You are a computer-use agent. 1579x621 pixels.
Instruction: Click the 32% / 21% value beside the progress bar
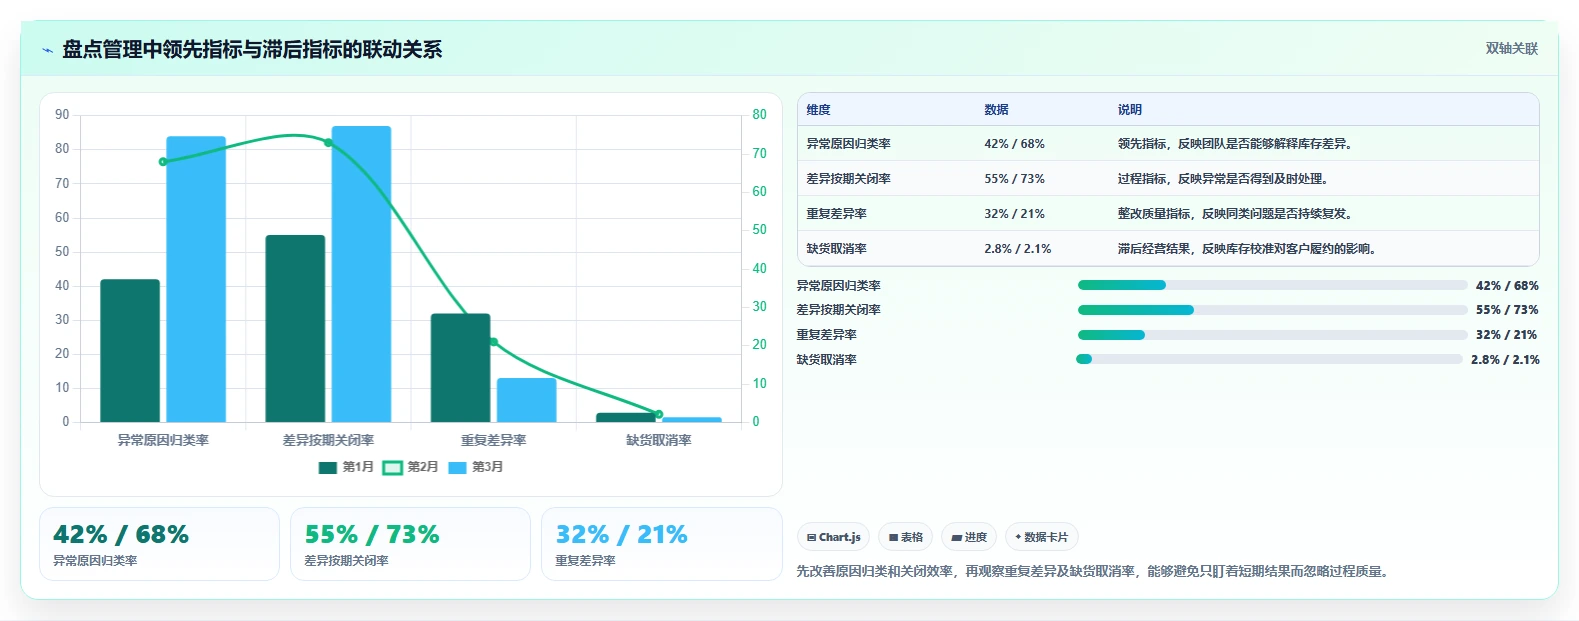point(1507,335)
